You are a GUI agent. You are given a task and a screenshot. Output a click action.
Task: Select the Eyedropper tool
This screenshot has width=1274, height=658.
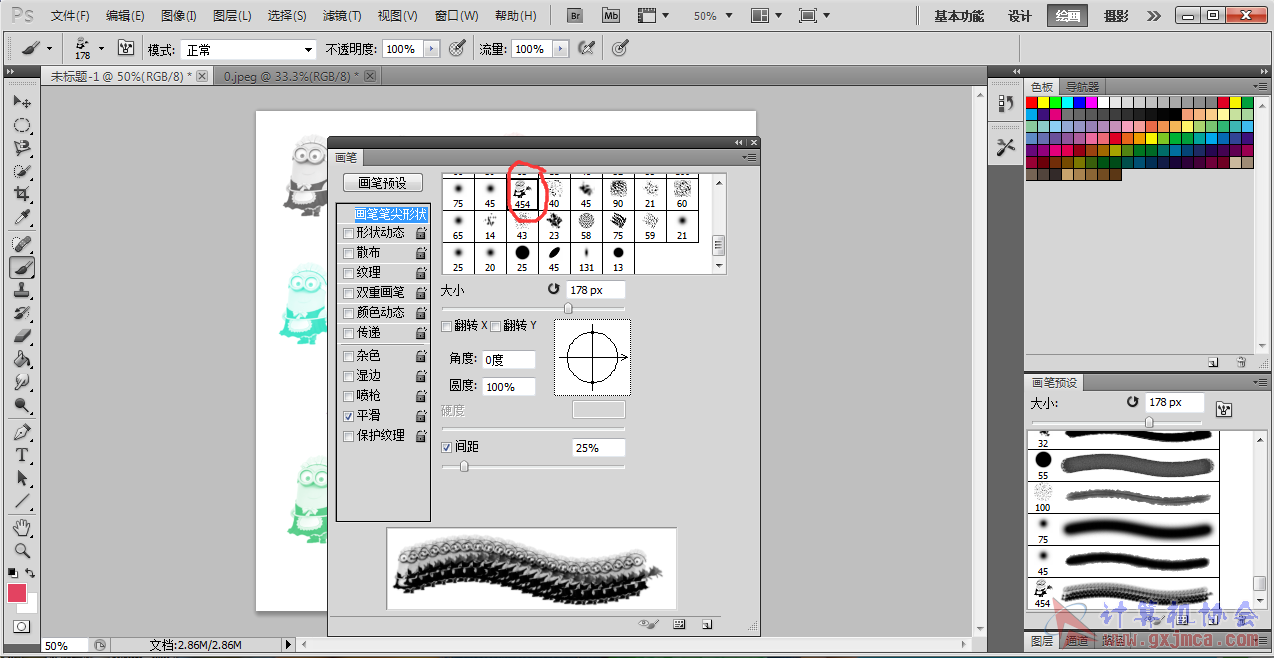point(21,217)
